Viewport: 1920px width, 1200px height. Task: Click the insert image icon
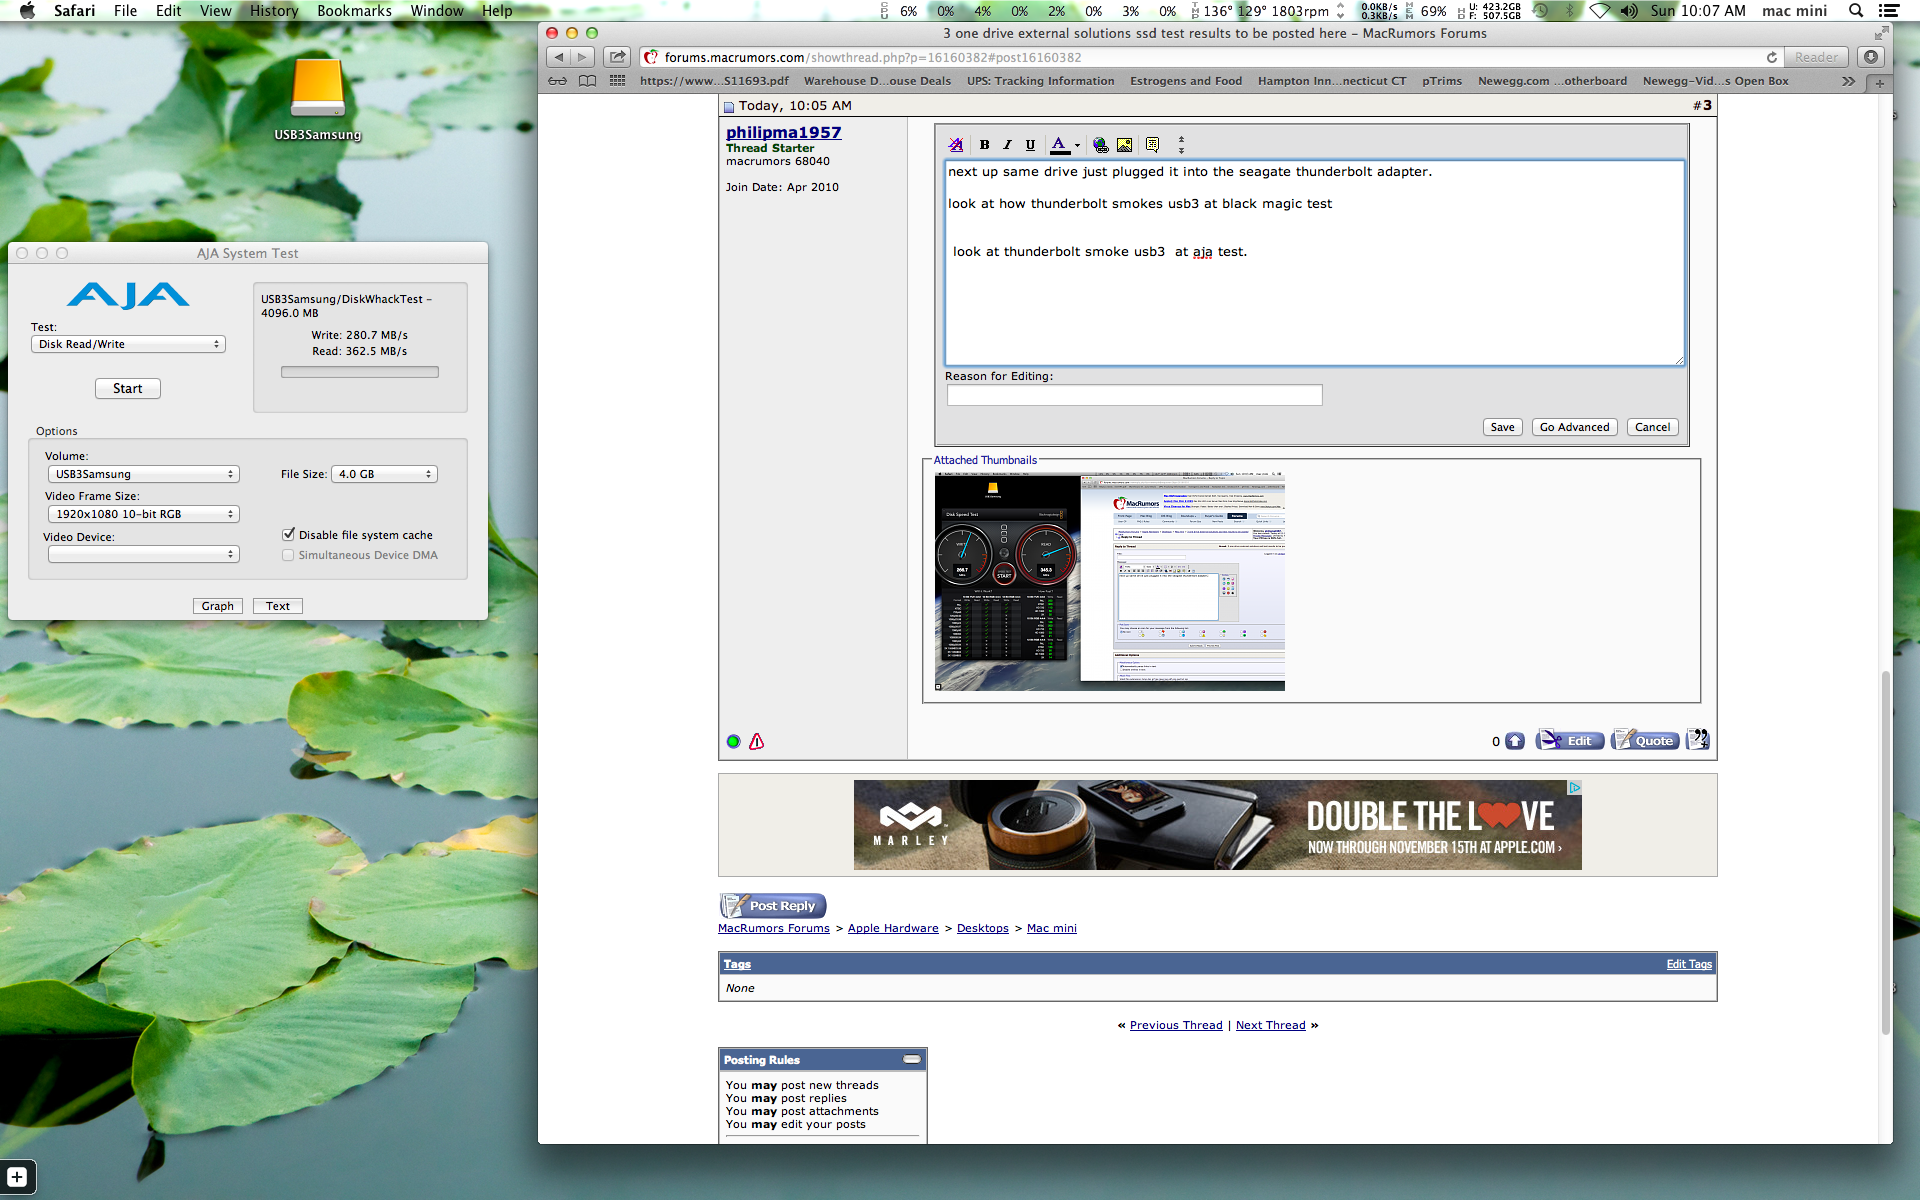click(x=1124, y=145)
